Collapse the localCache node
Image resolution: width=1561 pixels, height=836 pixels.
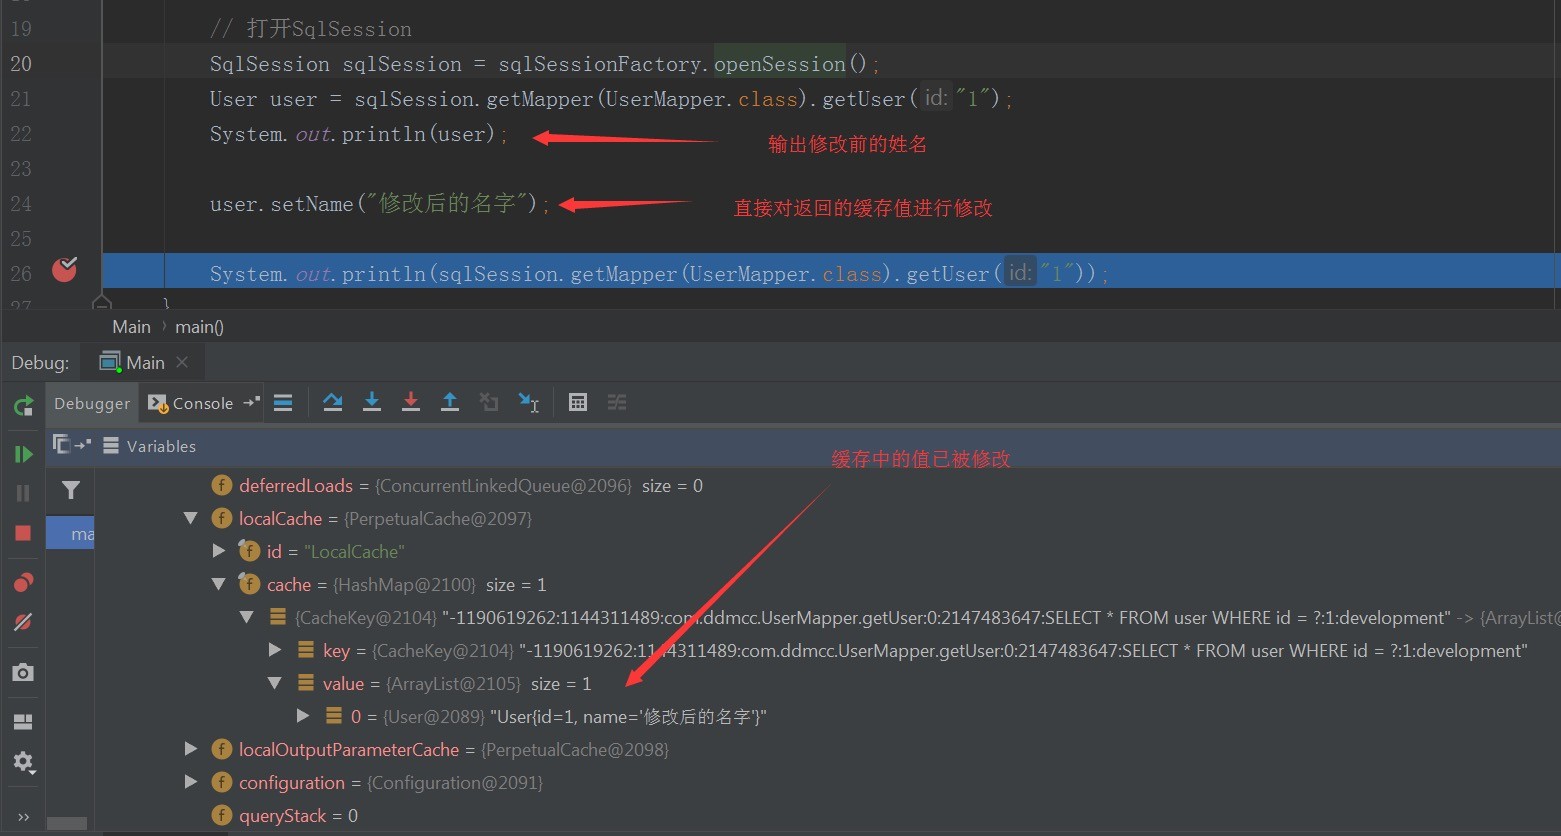tap(191, 518)
